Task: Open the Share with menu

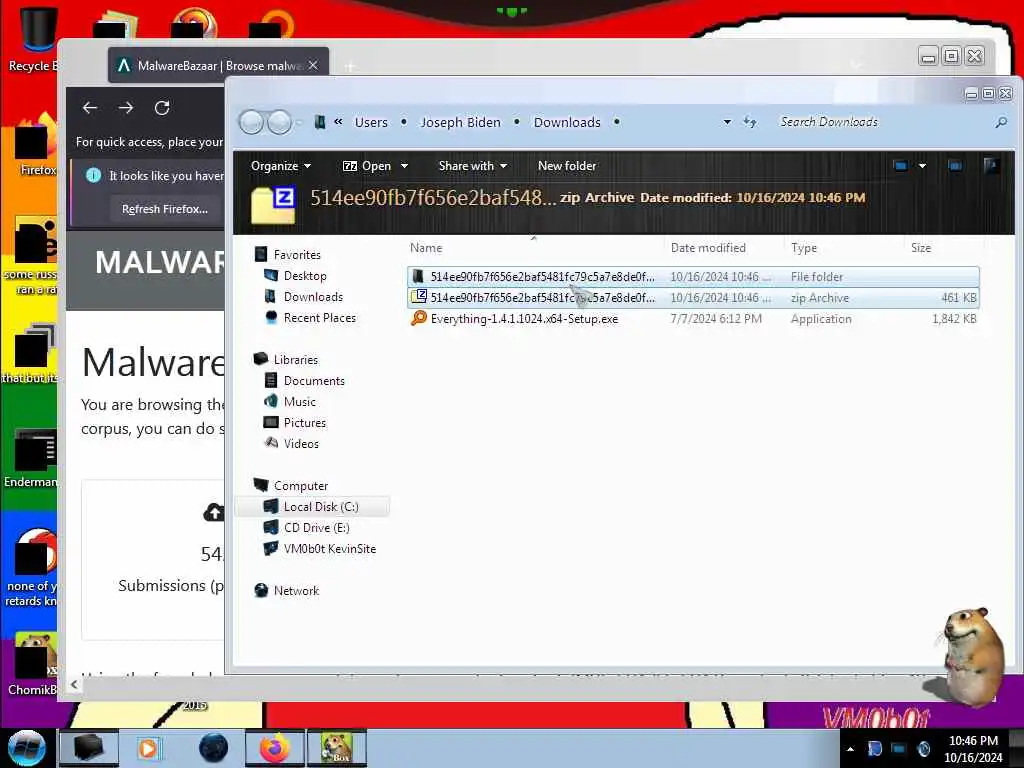Action: pos(473,166)
